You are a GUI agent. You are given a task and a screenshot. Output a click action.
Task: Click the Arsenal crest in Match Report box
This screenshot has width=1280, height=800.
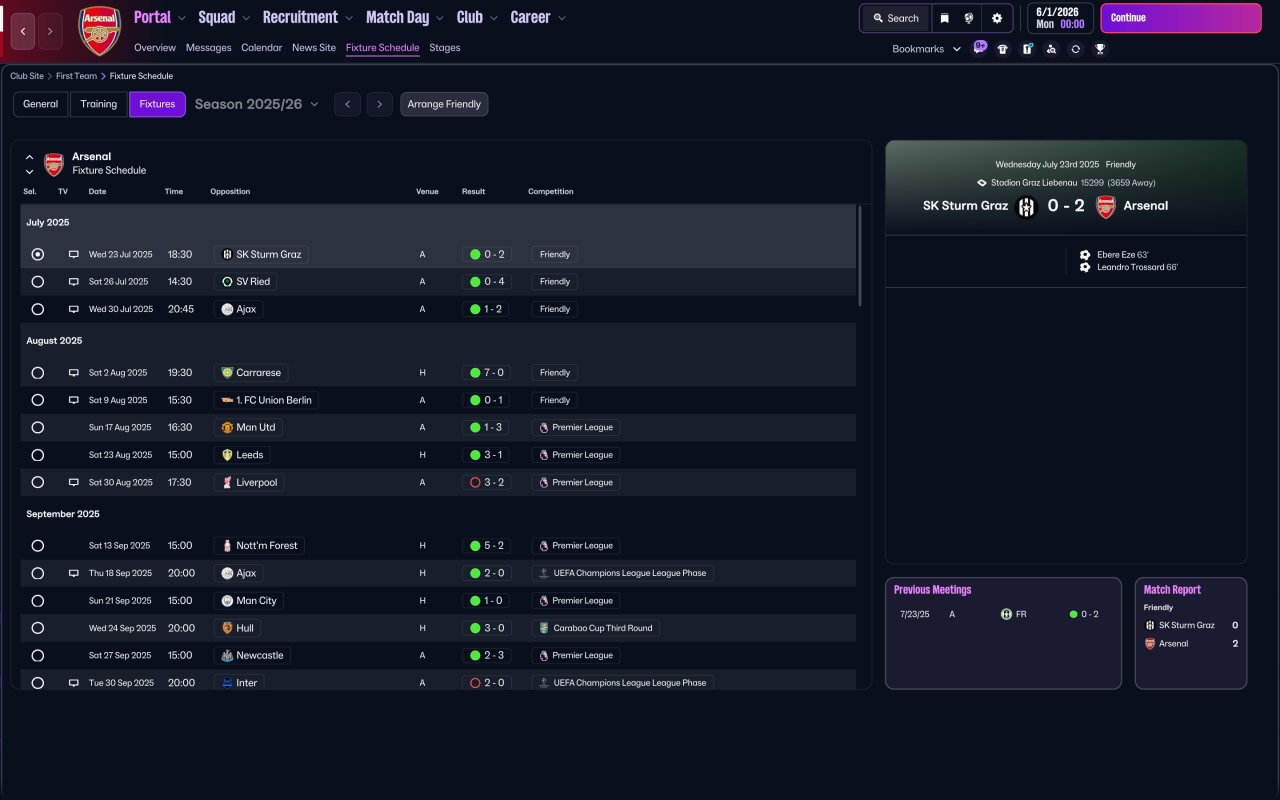coord(1150,644)
